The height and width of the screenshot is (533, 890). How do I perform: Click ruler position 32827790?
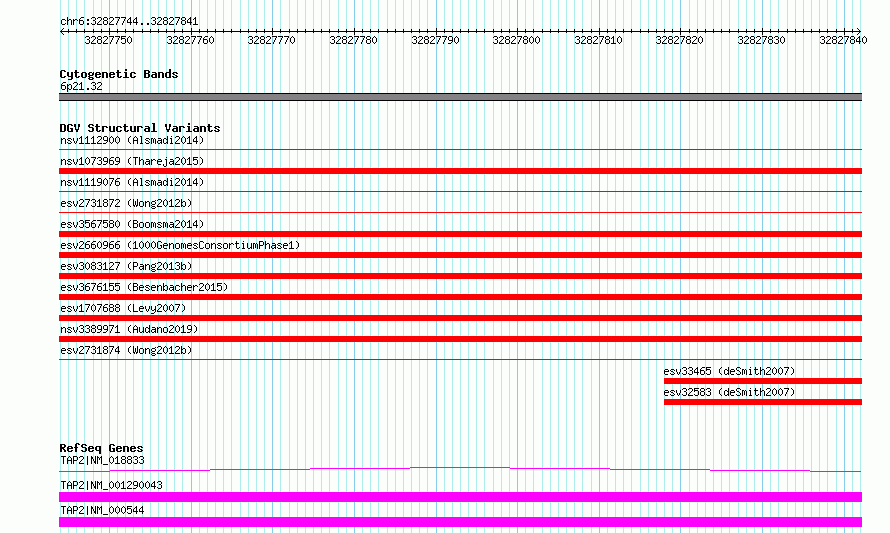(x=435, y=40)
